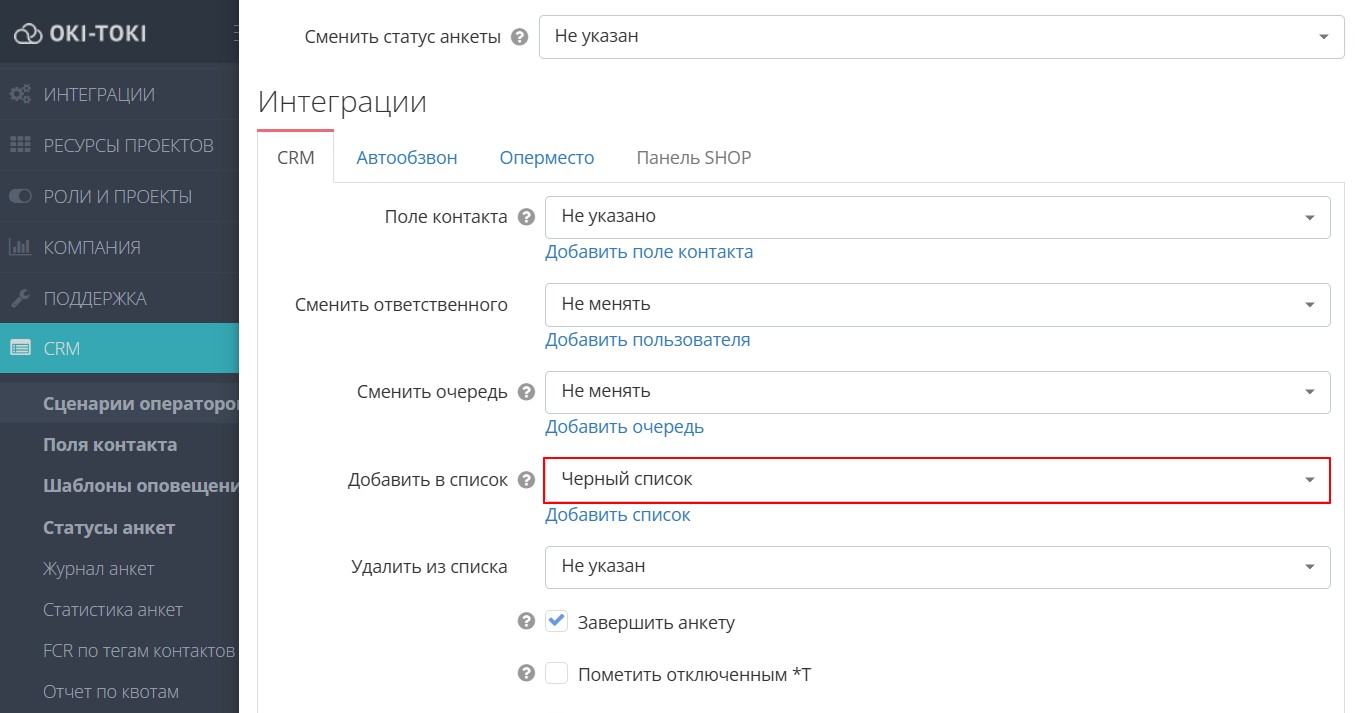Image resolution: width=1363 pixels, height=713 pixels.
Task: Switch to the Автообзвон tab
Action: point(406,157)
